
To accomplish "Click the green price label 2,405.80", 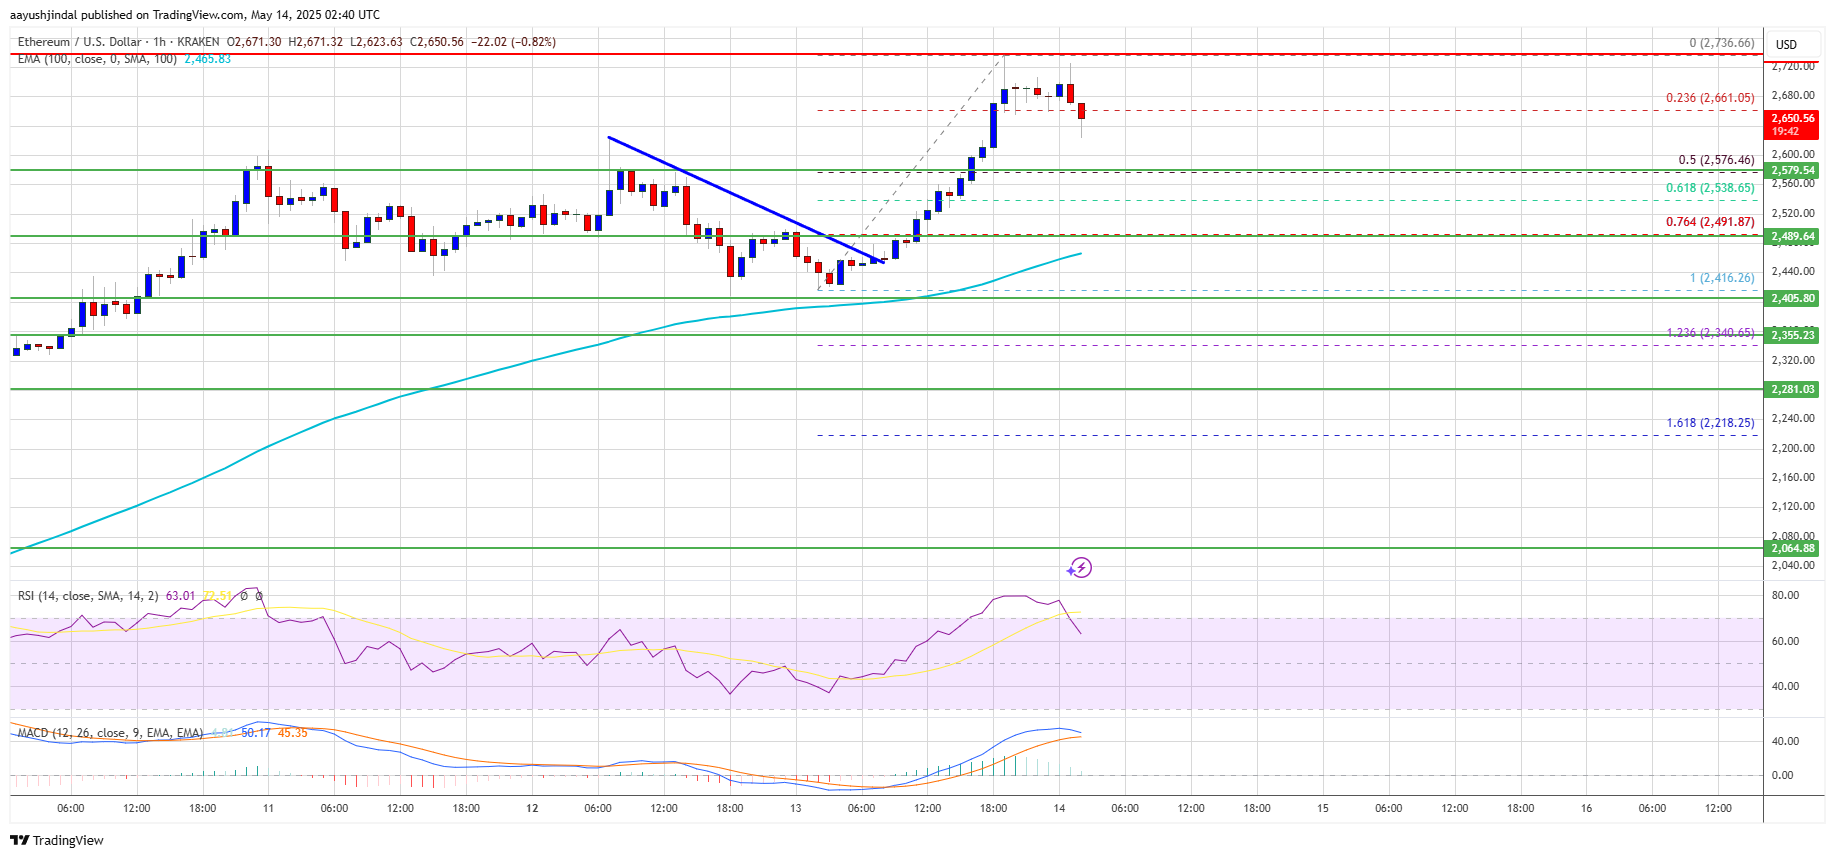I will (x=1792, y=299).
